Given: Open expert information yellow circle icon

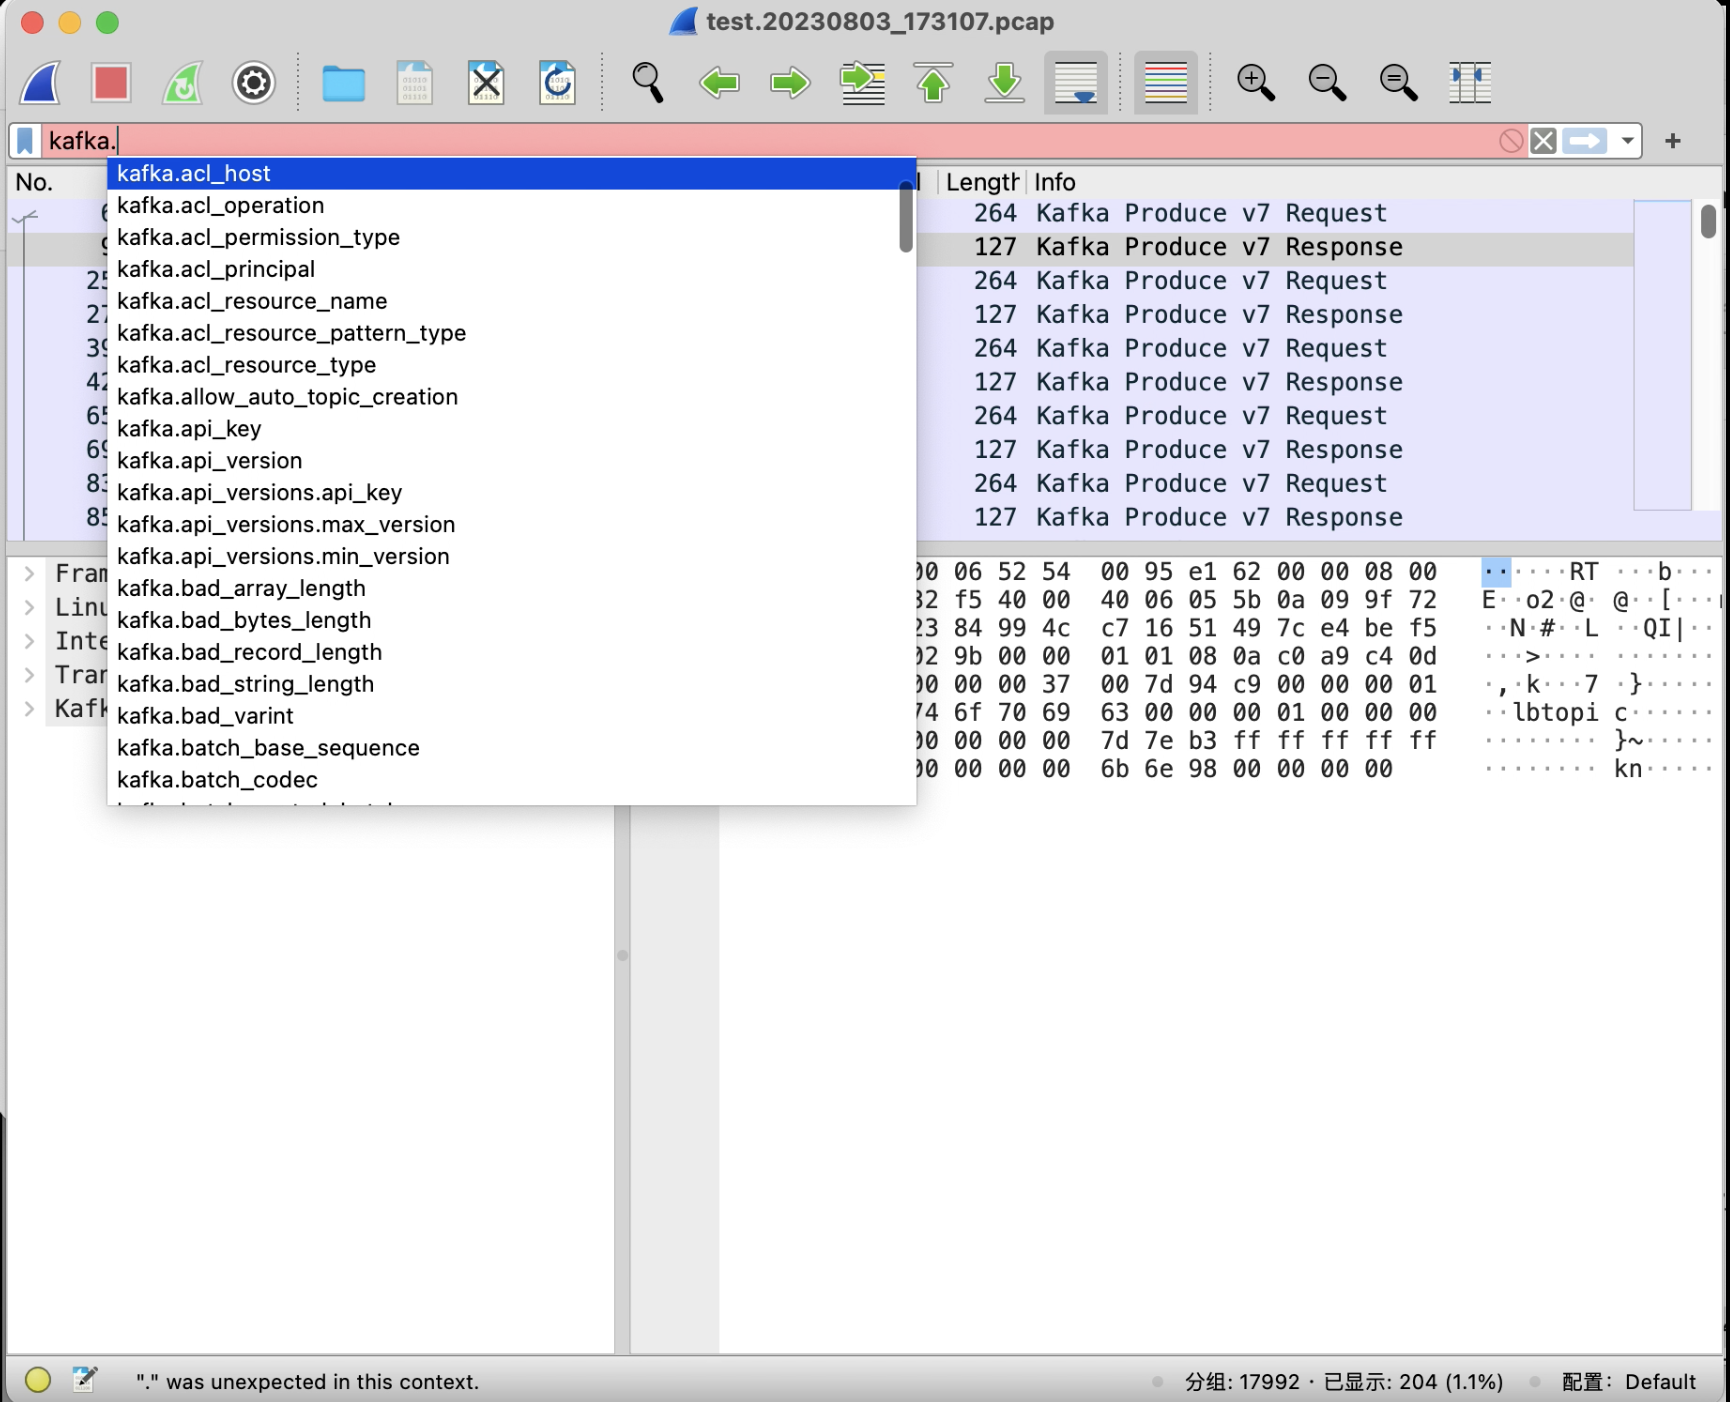Looking at the screenshot, I should click(38, 1380).
